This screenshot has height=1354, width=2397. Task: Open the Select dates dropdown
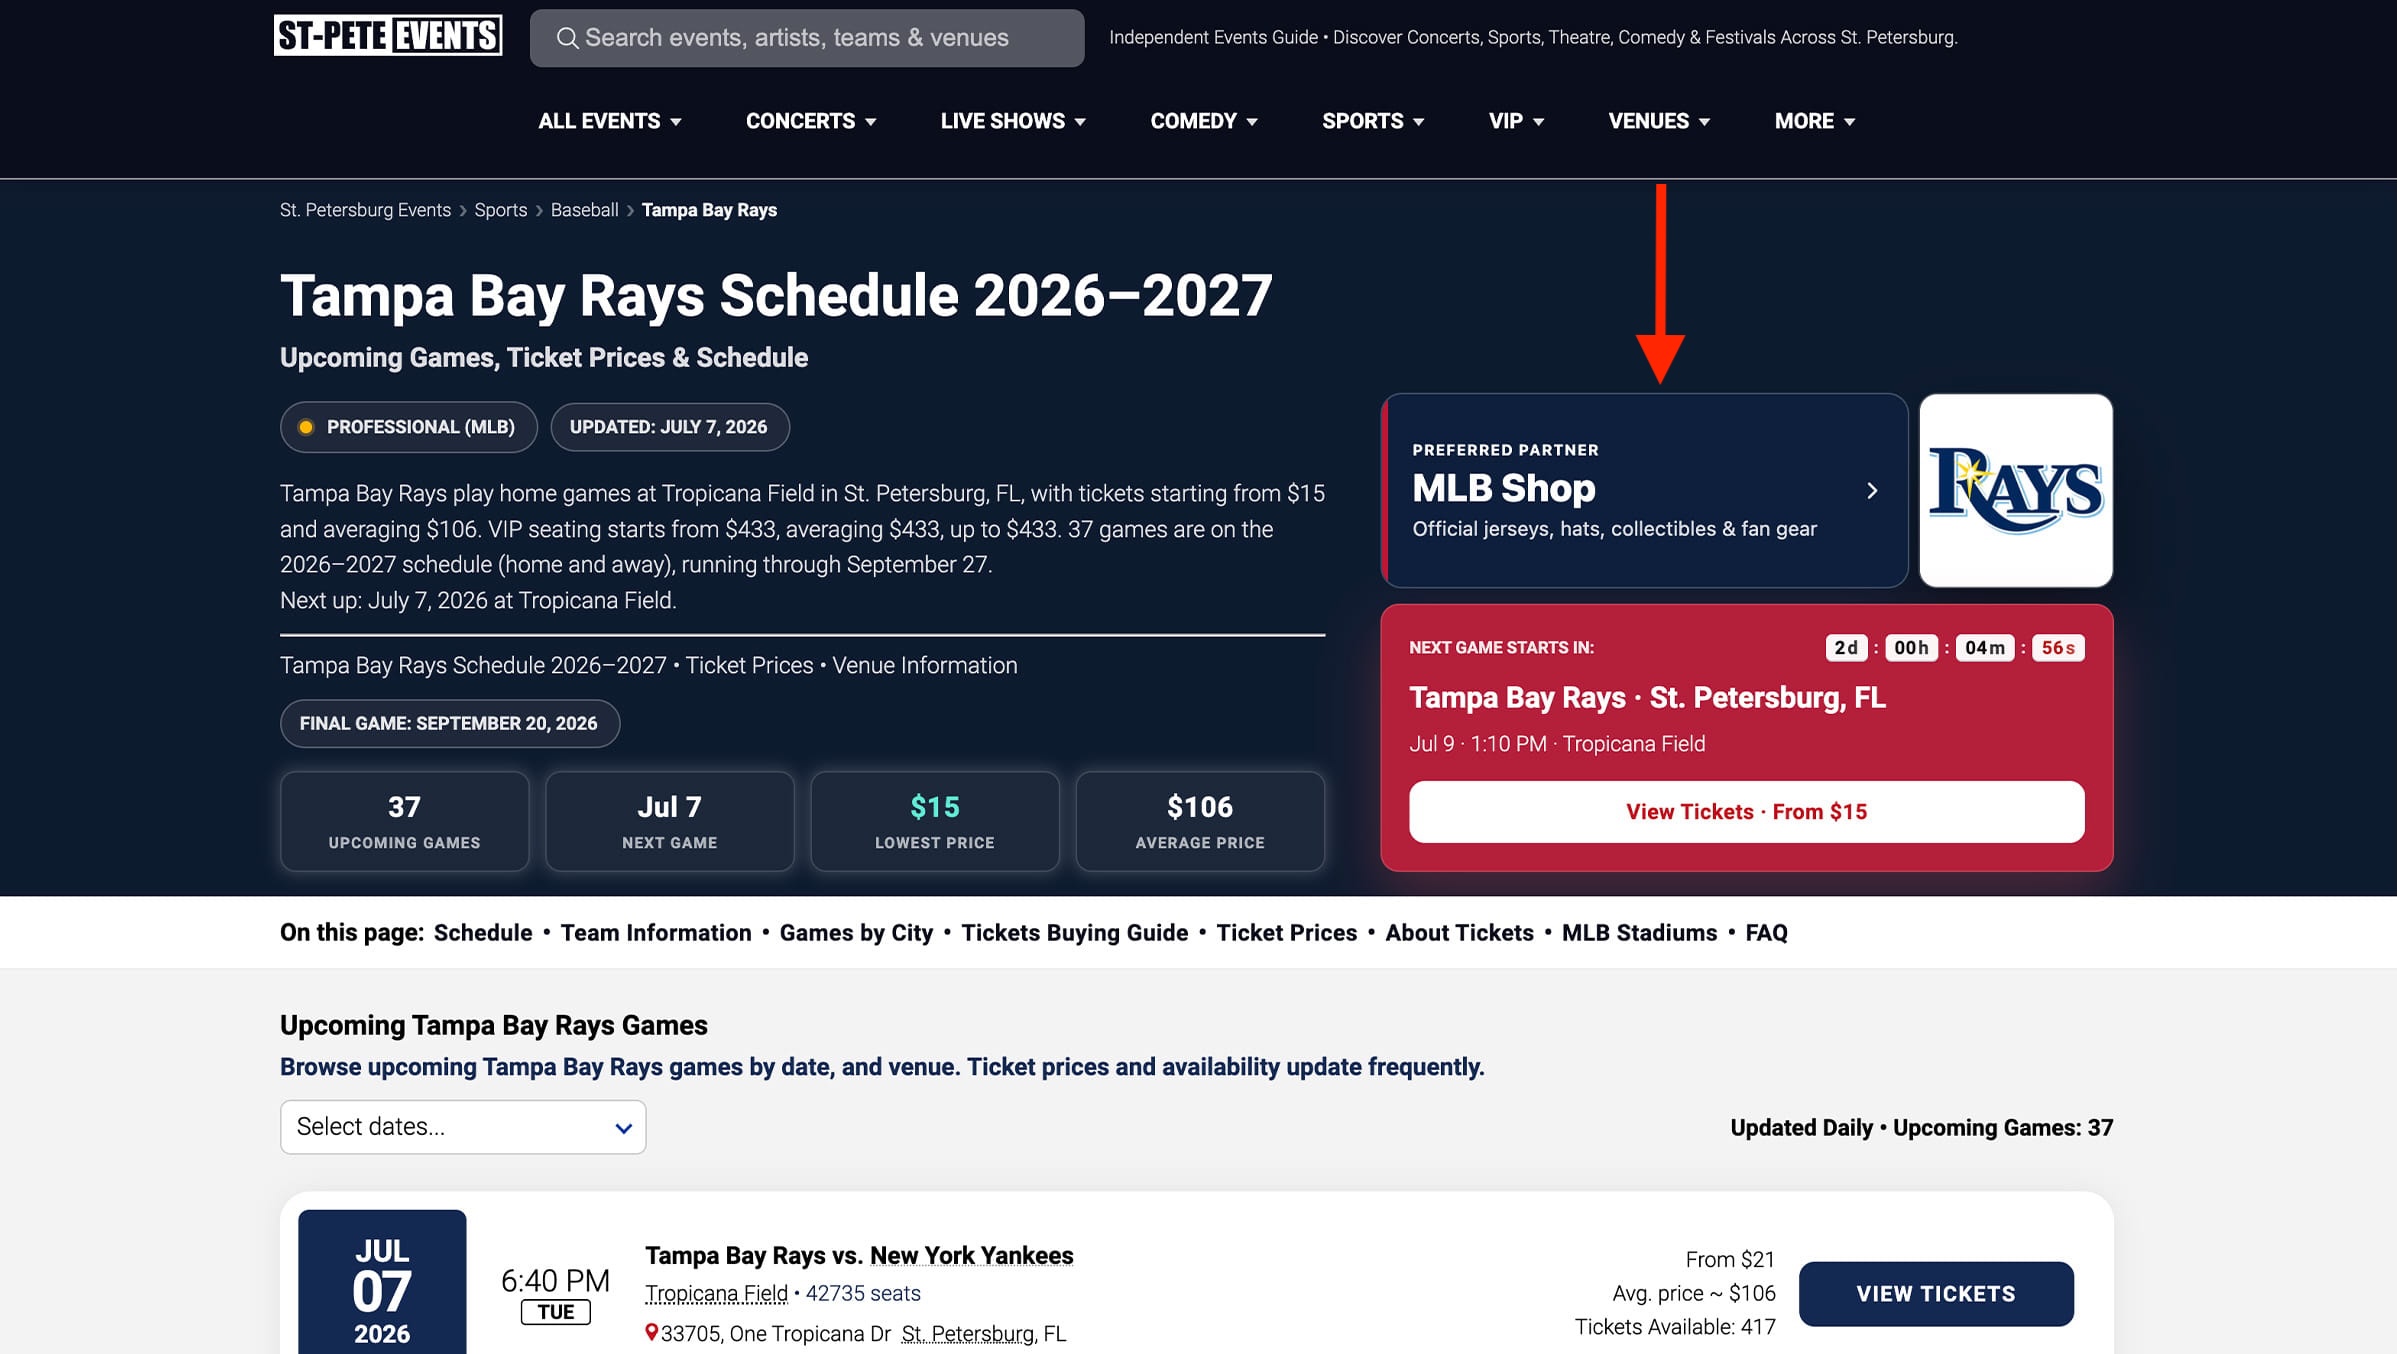coord(463,1127)
